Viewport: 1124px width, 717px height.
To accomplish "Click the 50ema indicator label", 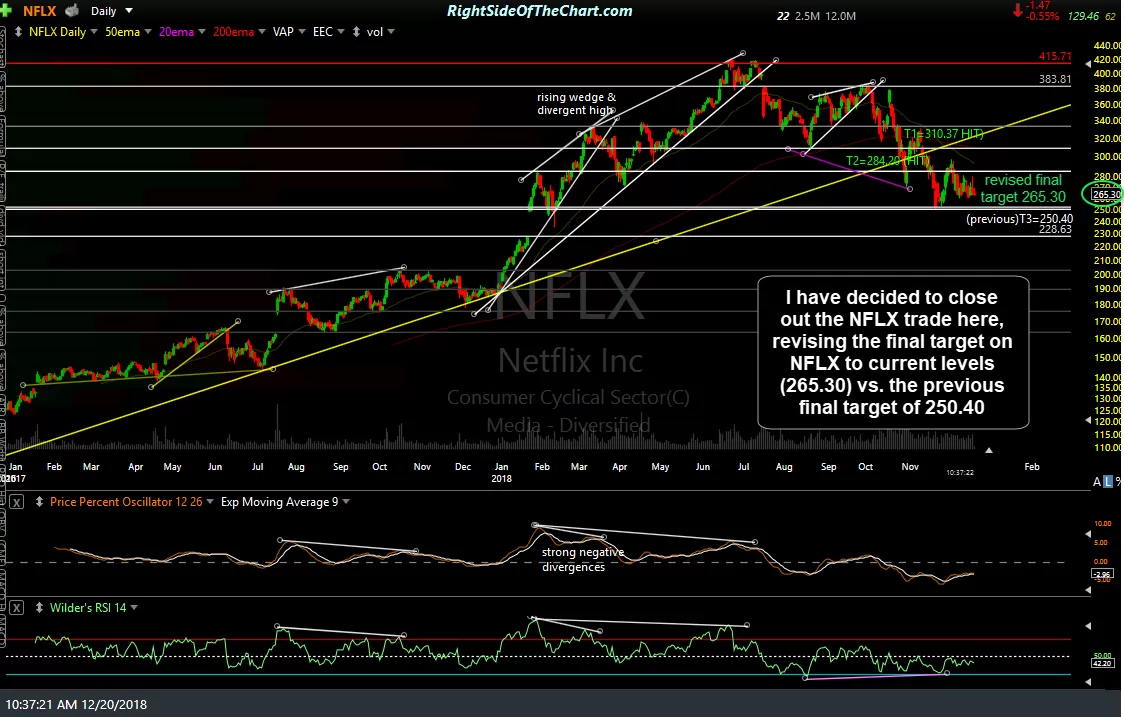I will (x=123, y=32).
